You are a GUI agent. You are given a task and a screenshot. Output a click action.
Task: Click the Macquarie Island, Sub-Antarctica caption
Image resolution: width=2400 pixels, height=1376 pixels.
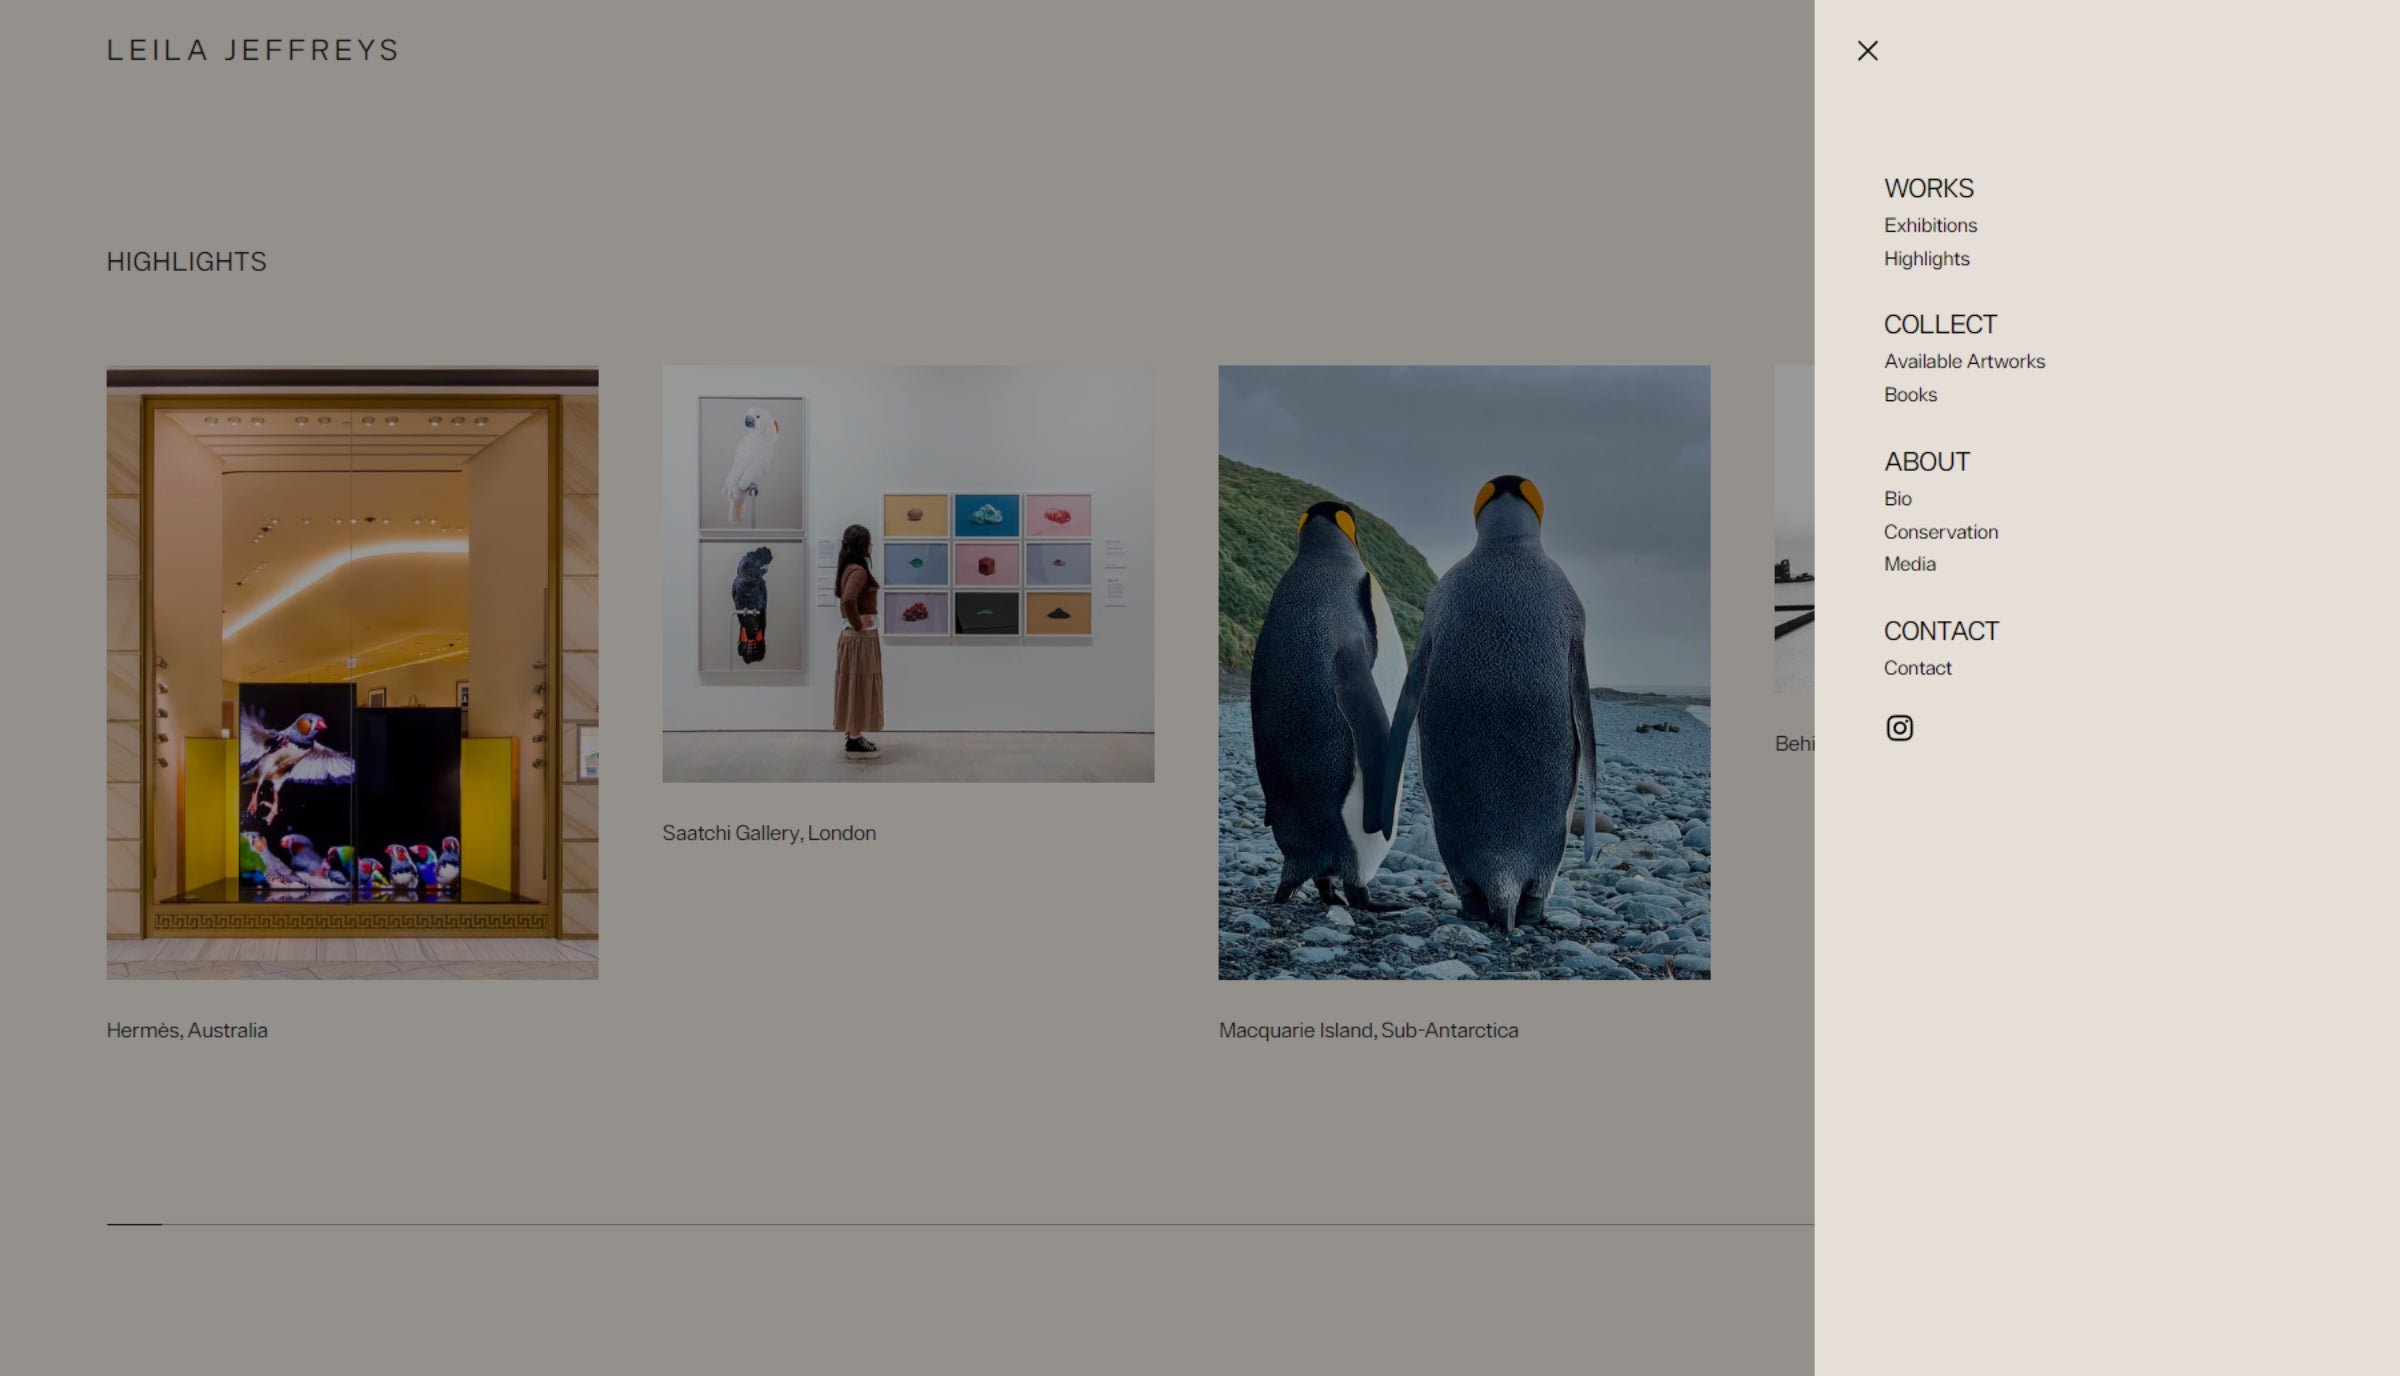pyautogui.click(x=1367, y=1031)
